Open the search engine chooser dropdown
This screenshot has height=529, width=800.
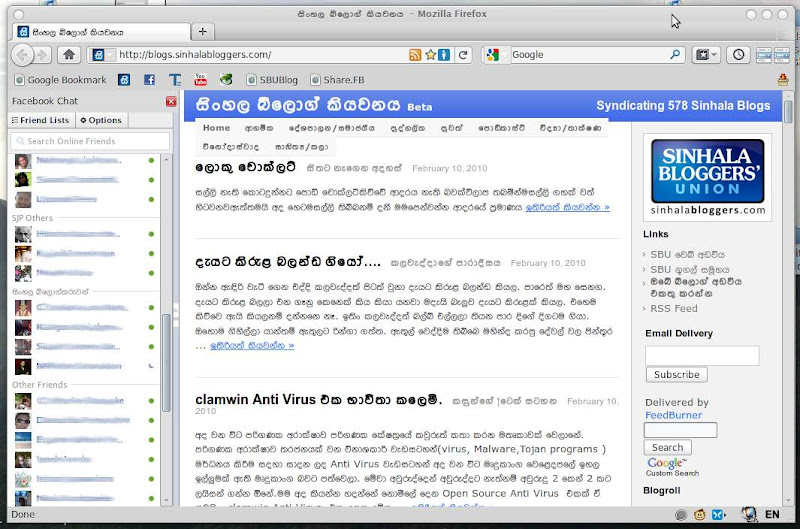[506, 55]
